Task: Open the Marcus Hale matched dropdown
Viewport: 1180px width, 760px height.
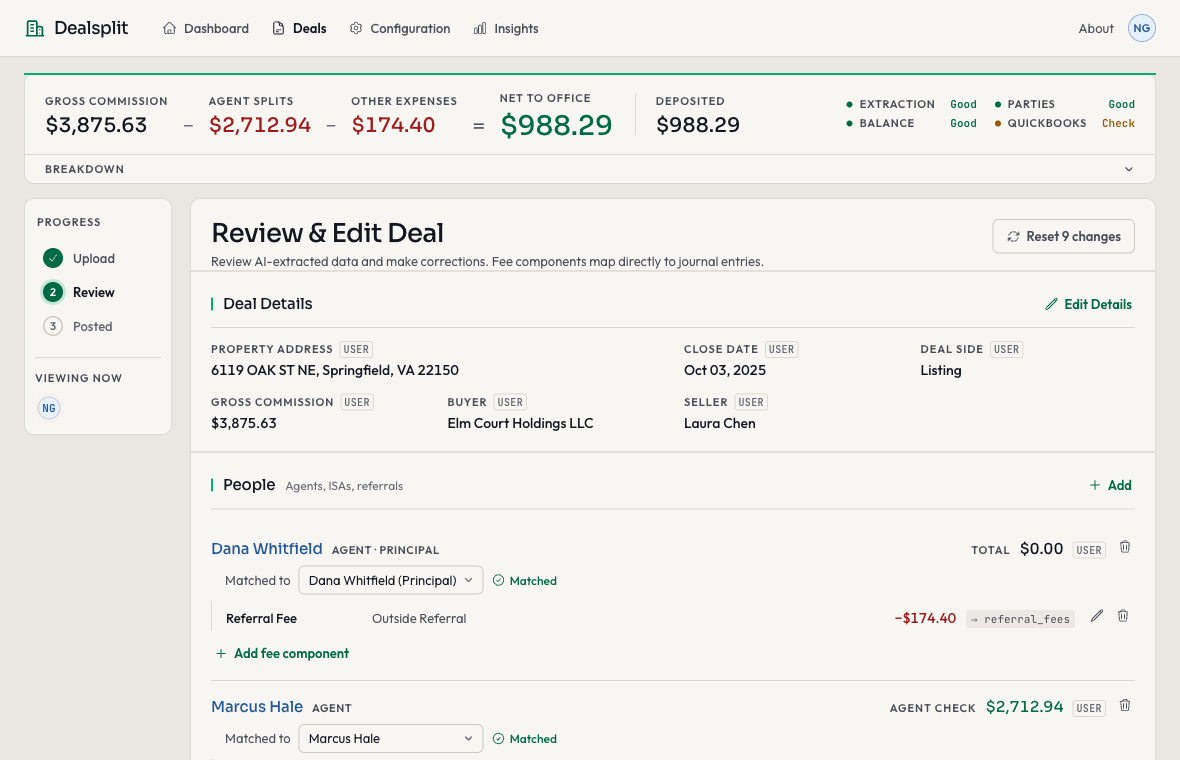Action: pyautogui.click(x=391, y=738)
